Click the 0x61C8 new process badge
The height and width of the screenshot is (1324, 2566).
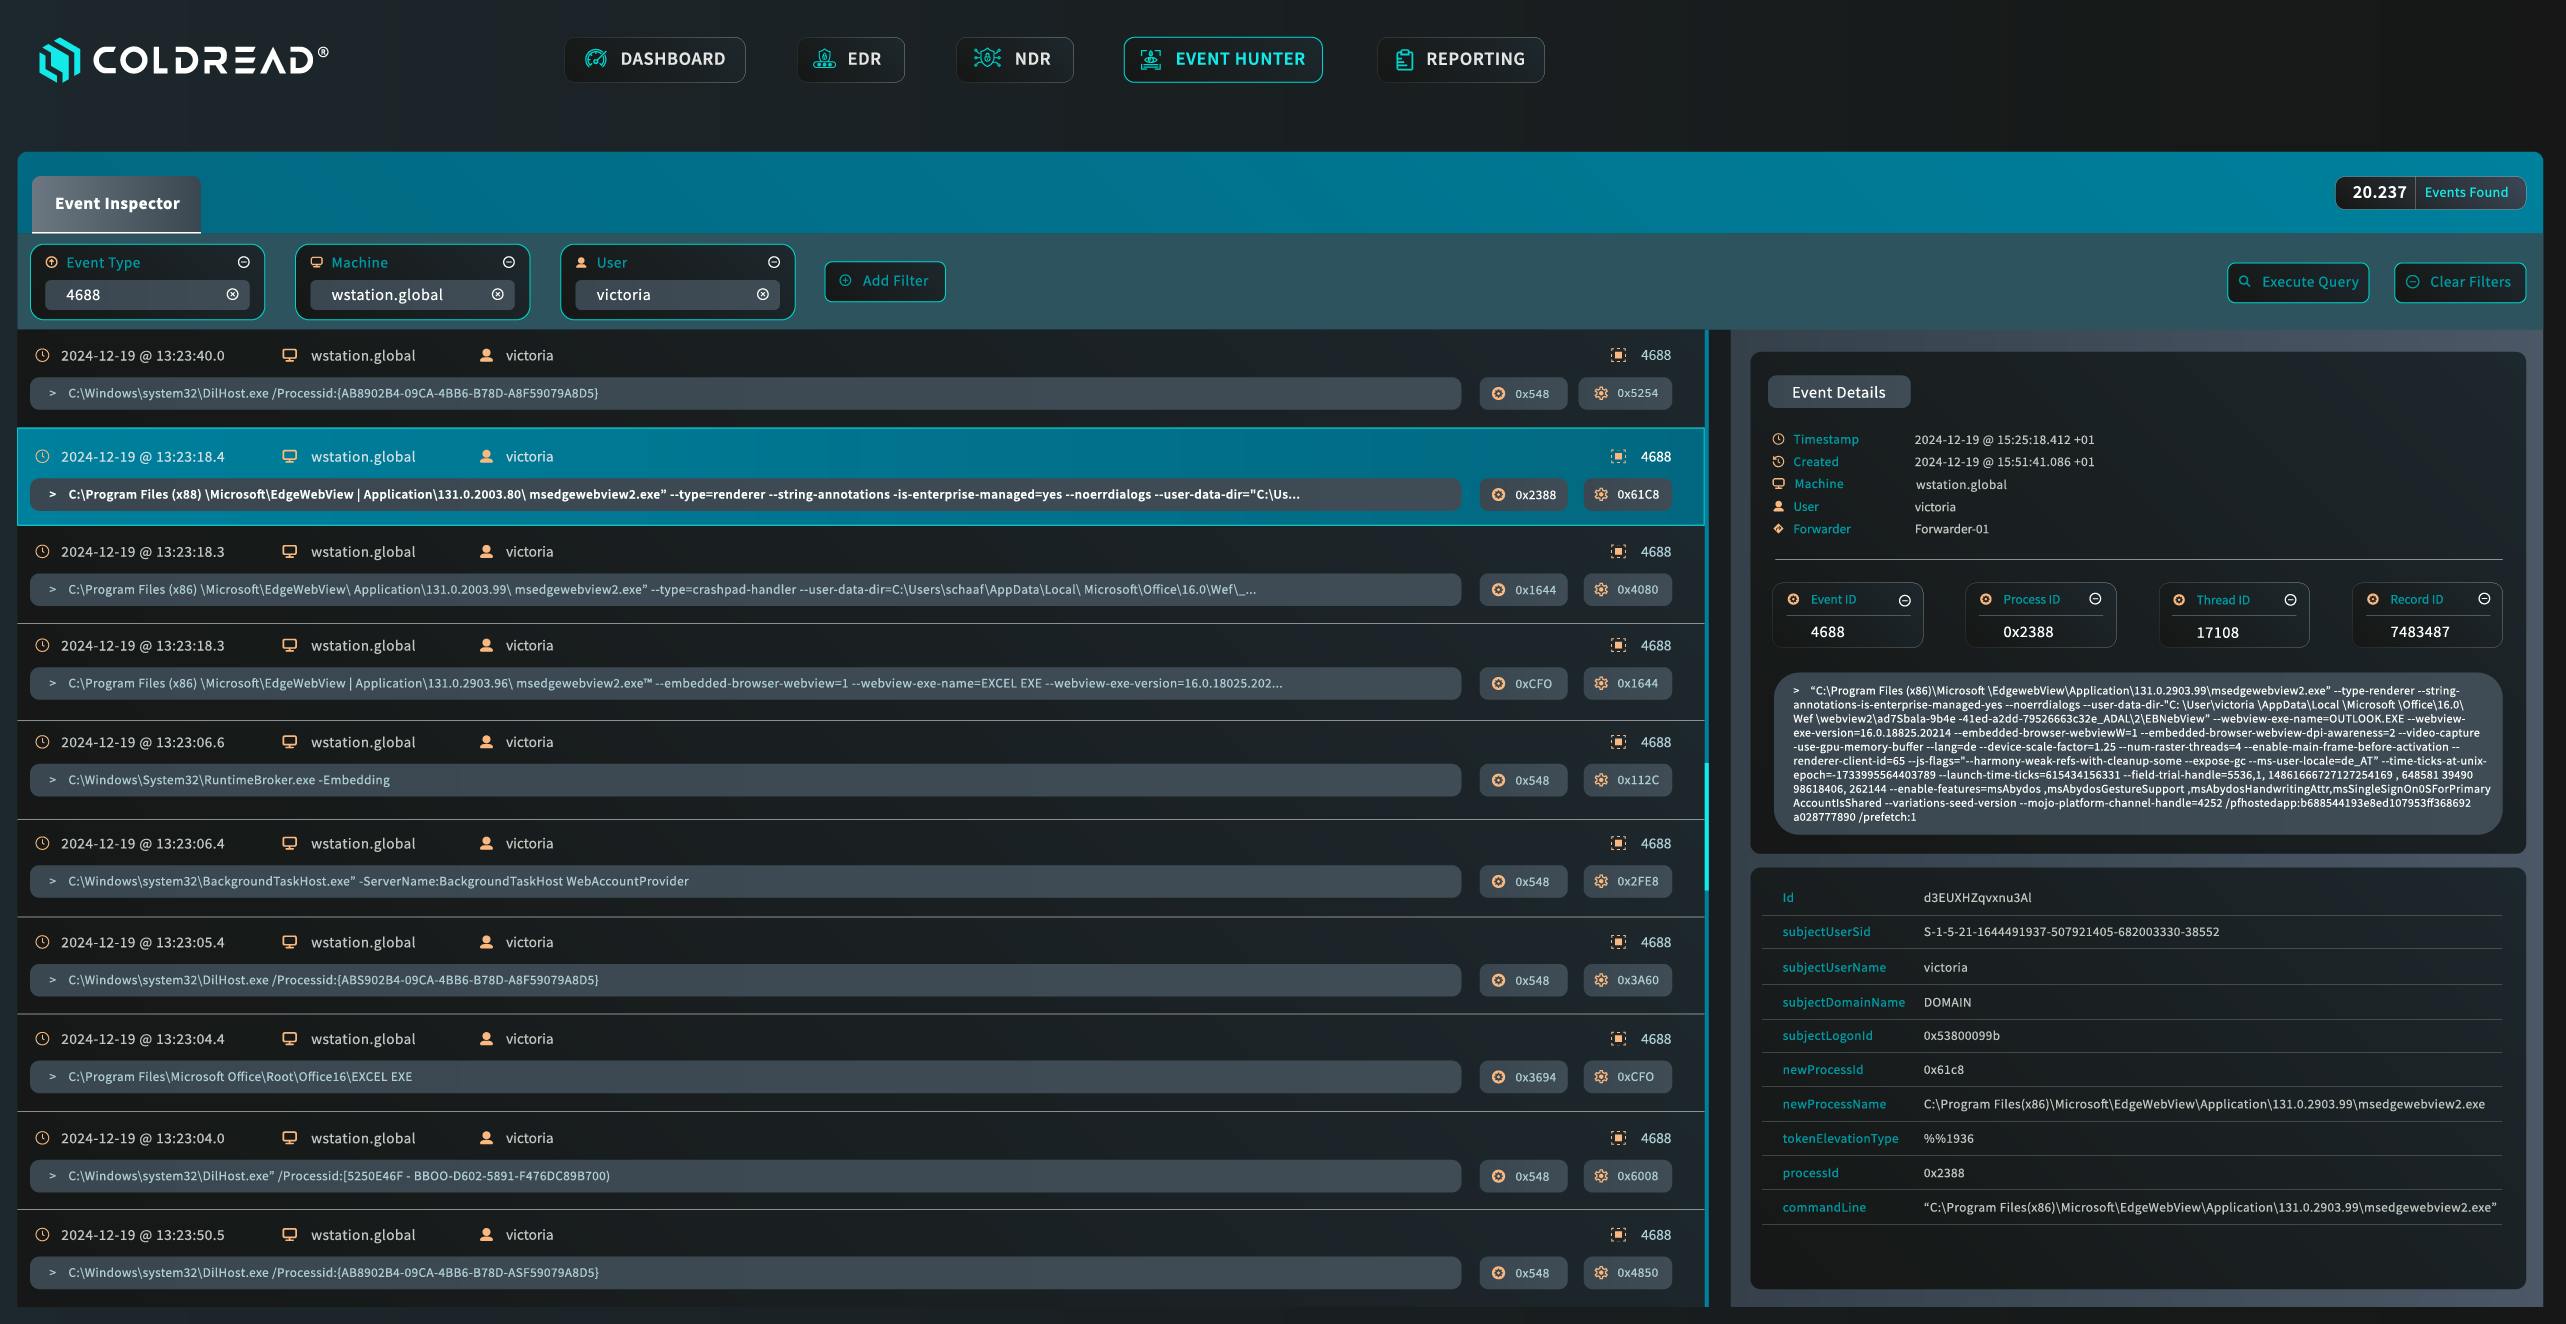tap(1627, 494)
